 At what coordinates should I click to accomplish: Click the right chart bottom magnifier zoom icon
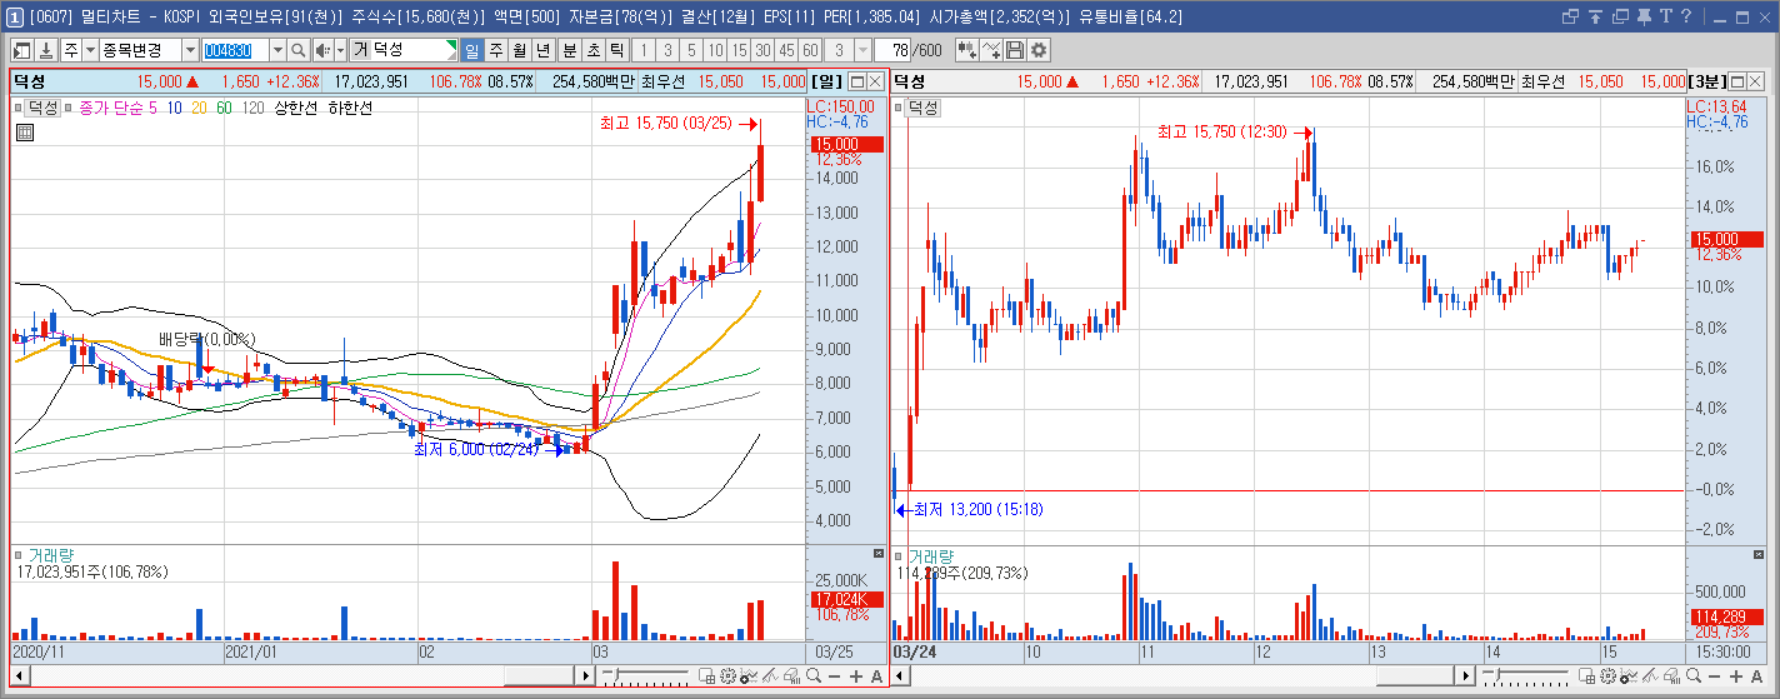(x=1693, y=677)
